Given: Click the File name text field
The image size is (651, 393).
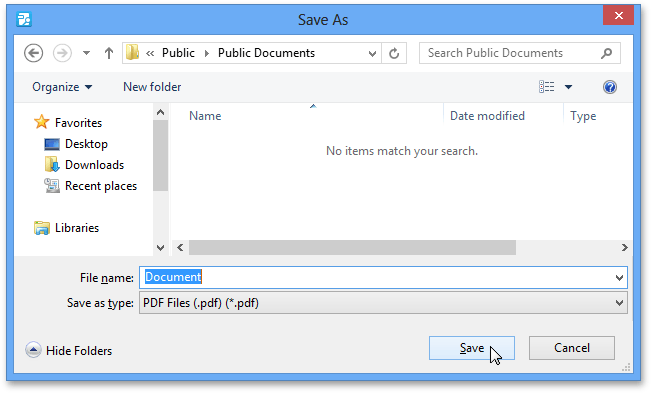Looking at the screenshot, I should click(377, 278).
